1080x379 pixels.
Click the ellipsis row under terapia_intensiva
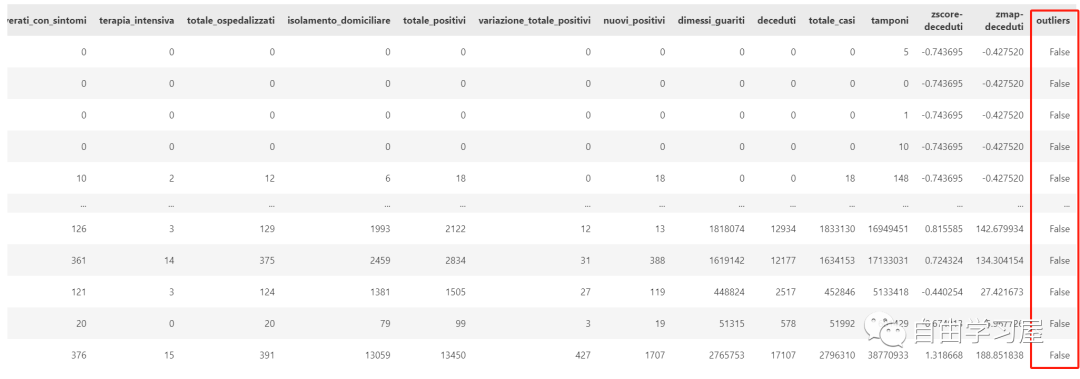coord(172,205)
